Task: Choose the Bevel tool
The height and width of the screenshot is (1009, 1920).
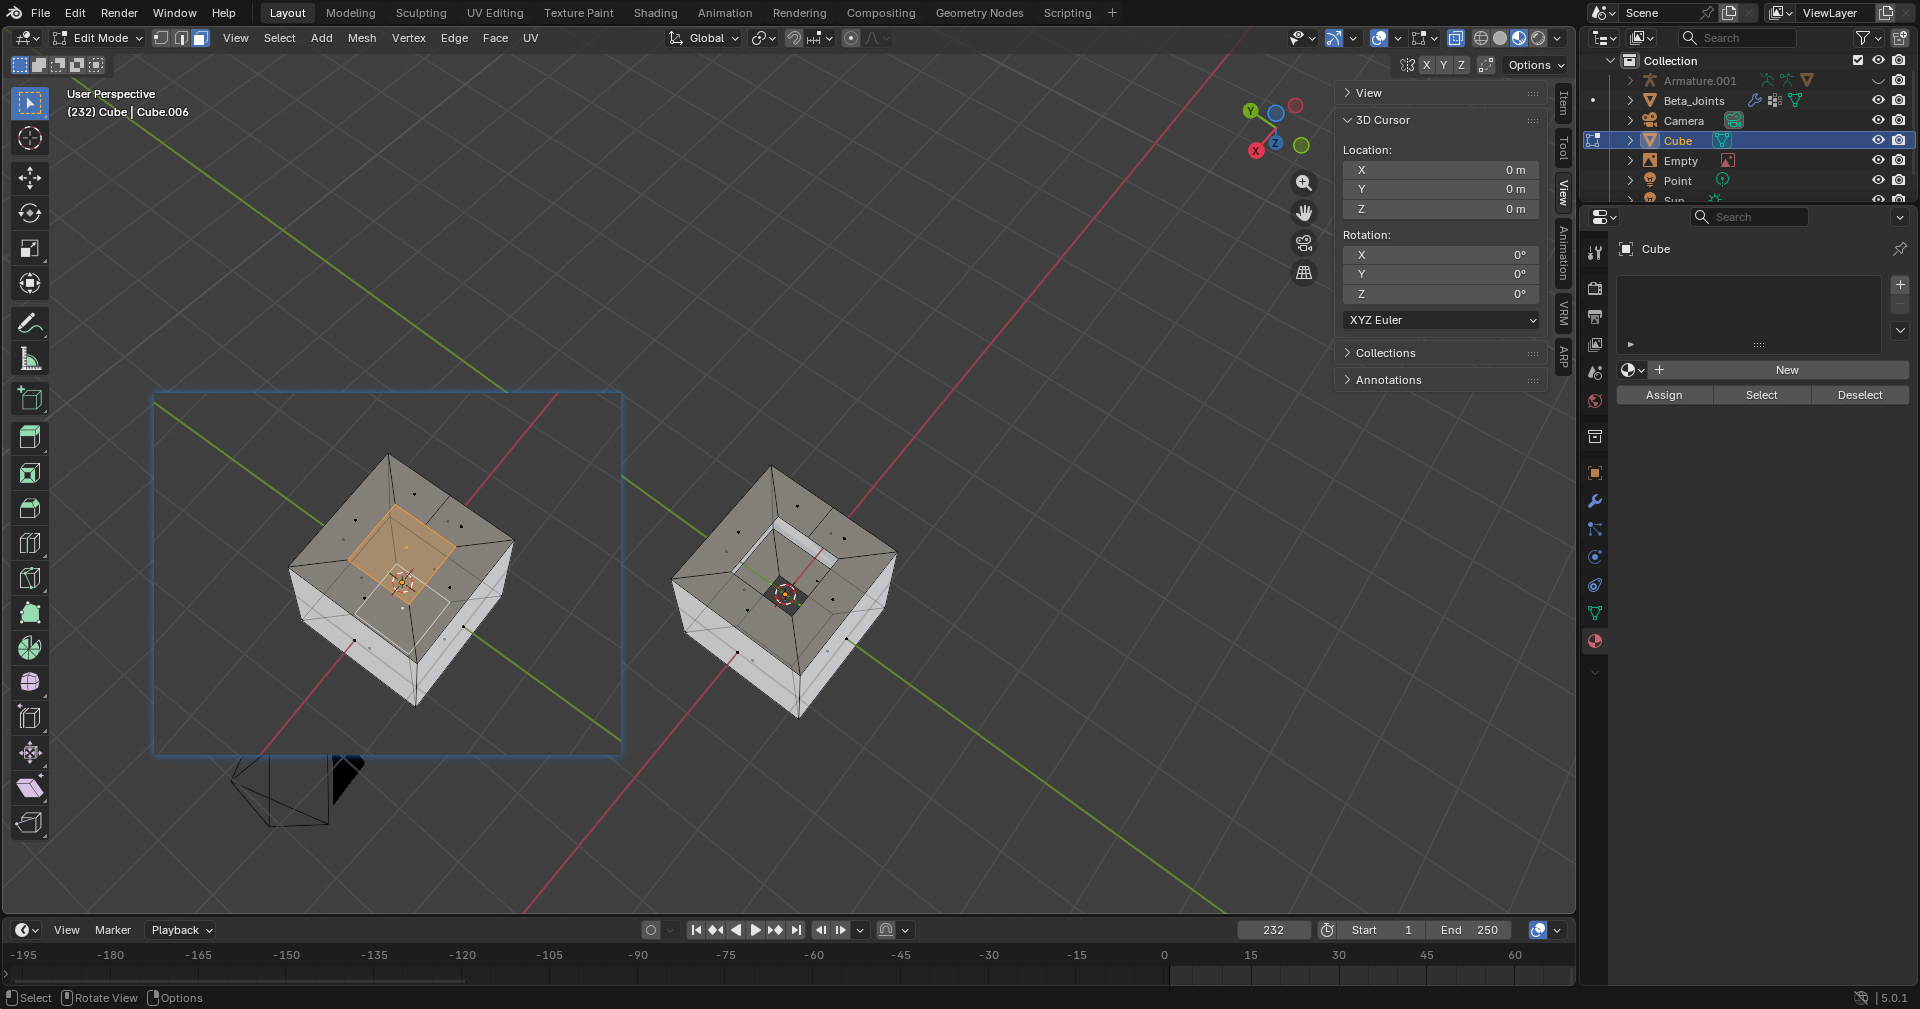Action: (30, 508)
